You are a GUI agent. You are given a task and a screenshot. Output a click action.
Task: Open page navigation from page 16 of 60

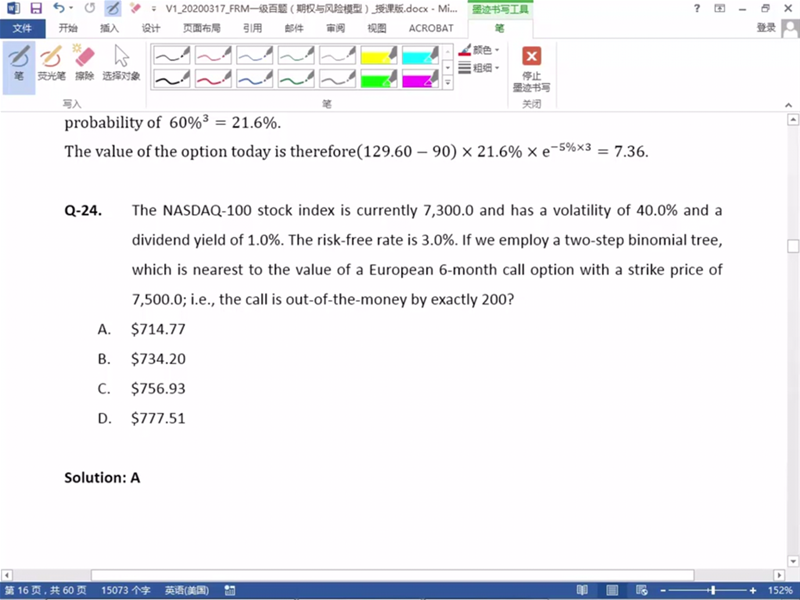coord(45,590)
